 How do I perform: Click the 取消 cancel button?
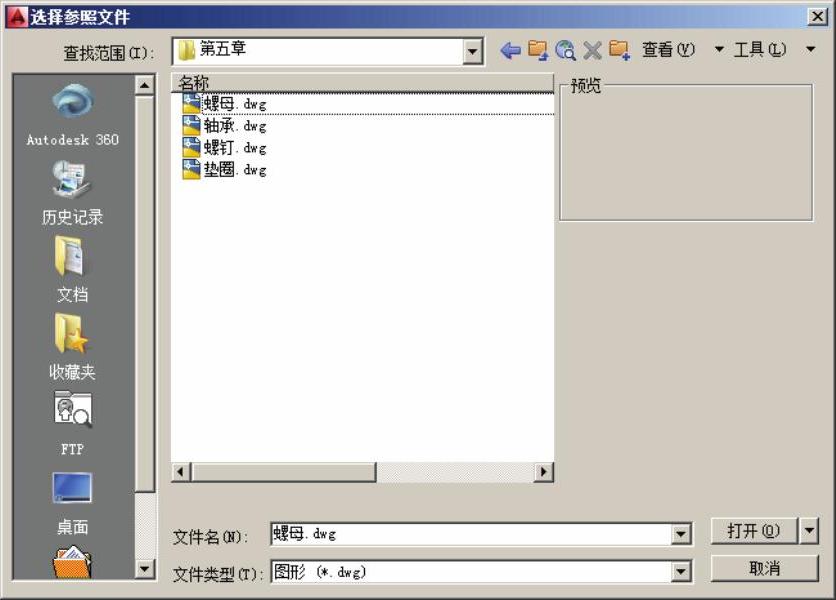(x=764, y=568)
